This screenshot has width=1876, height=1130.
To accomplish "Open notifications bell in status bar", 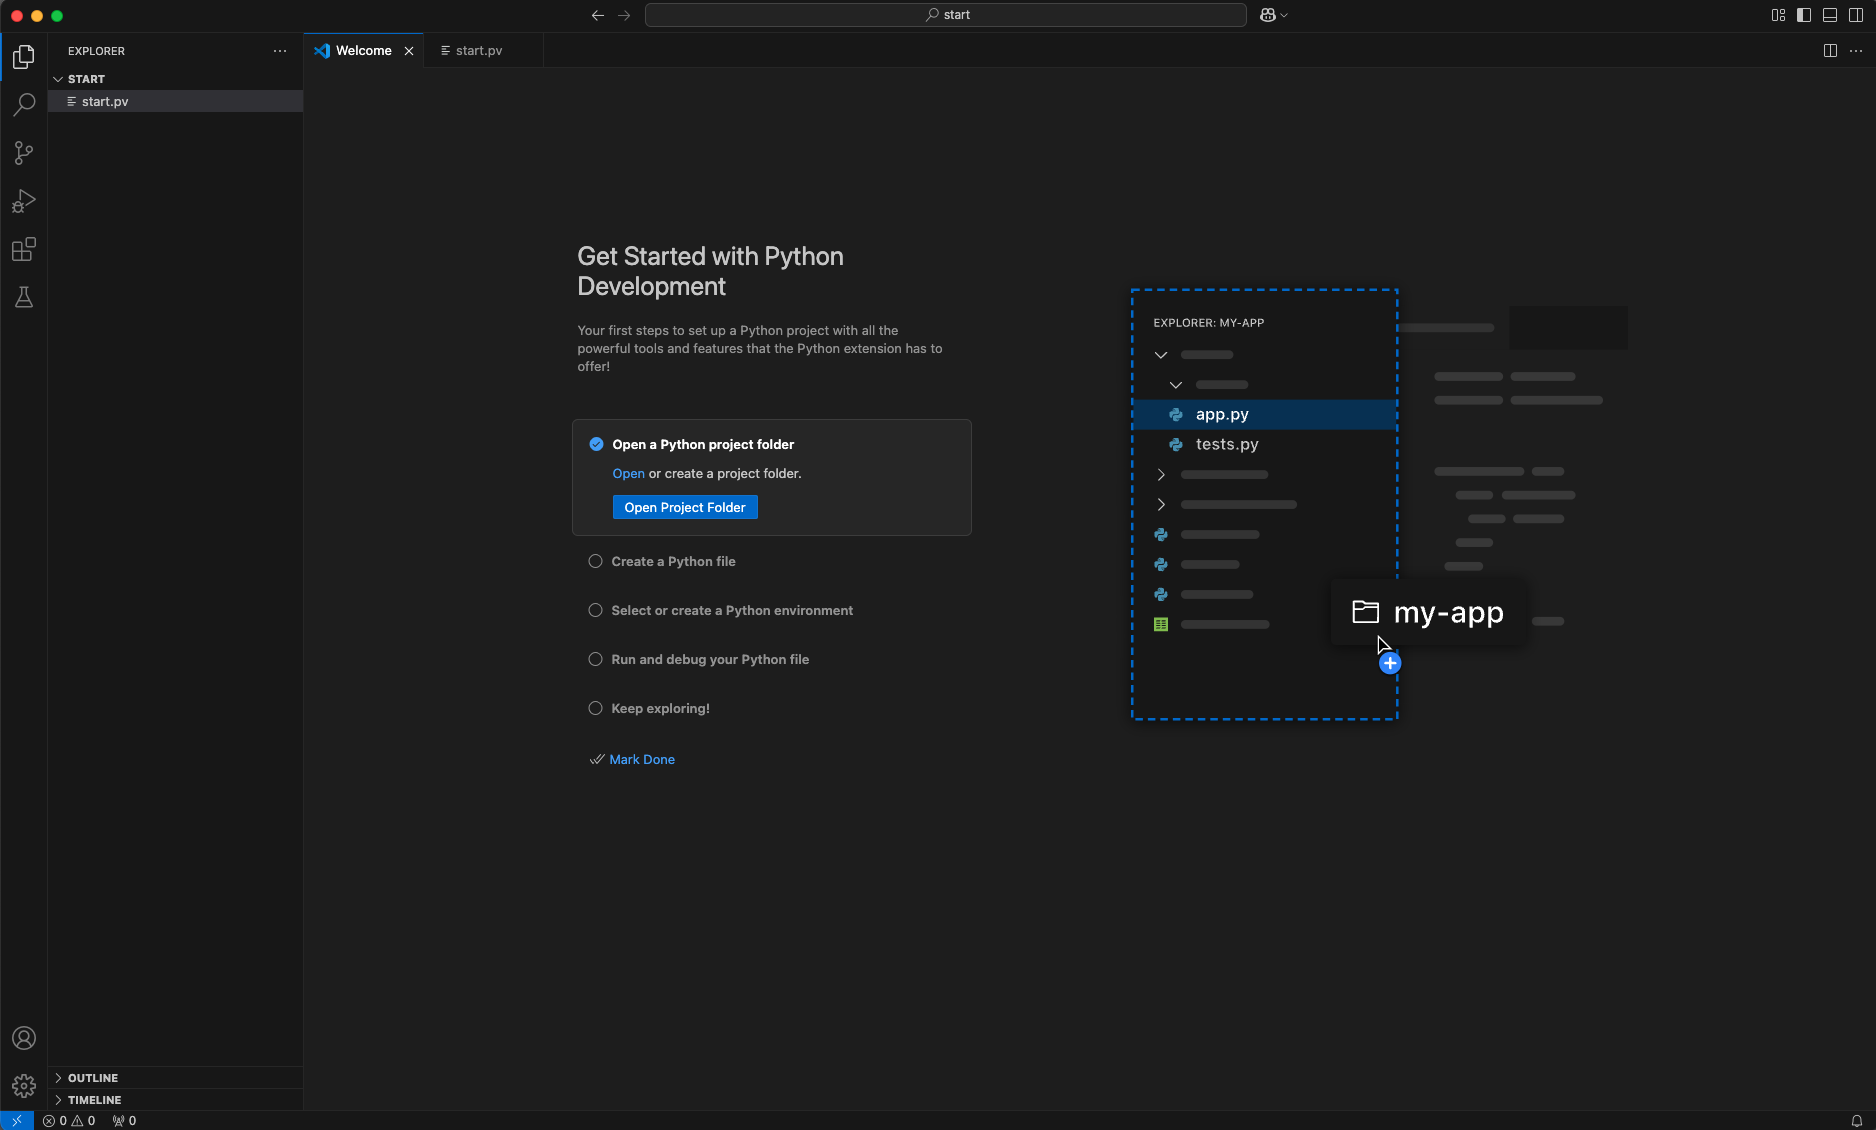I will click(1856, 1121).
